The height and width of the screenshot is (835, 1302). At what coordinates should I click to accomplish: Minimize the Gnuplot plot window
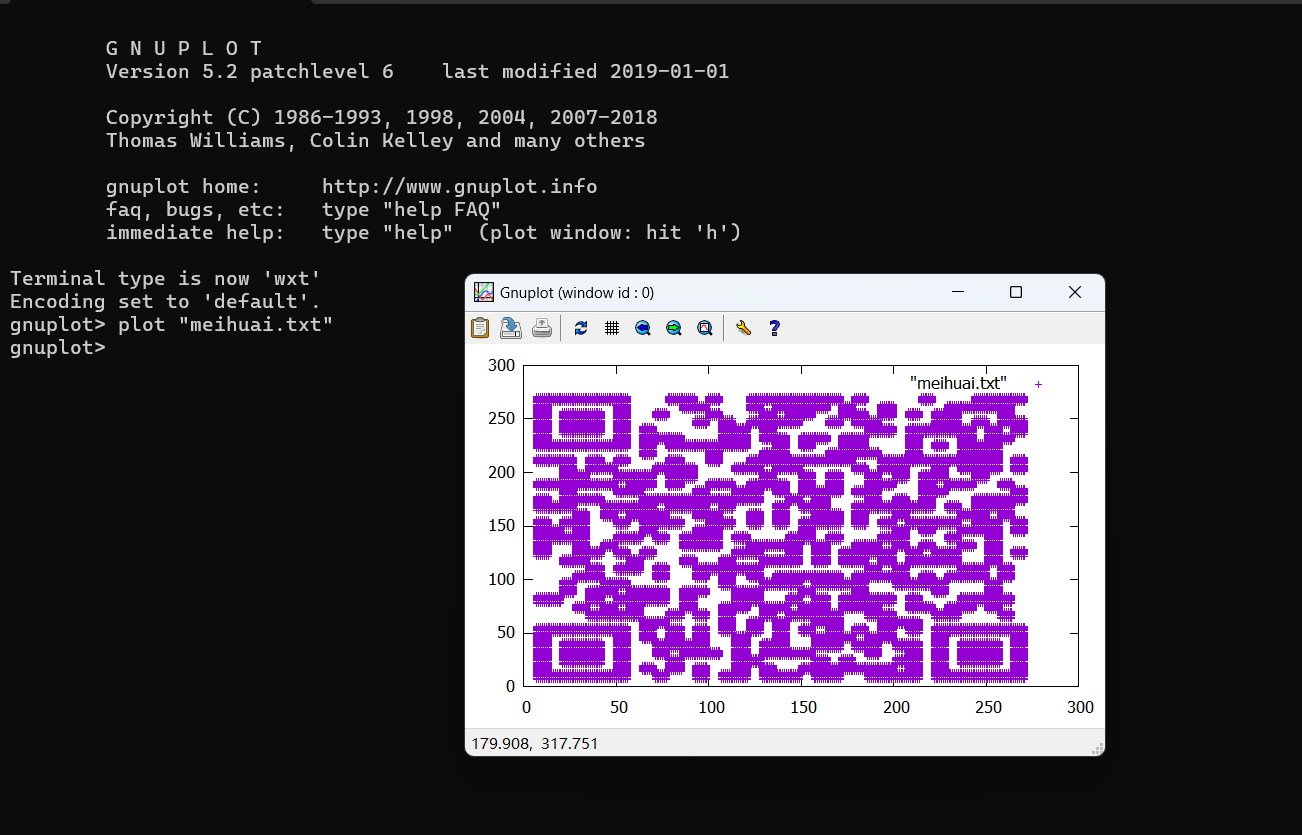pyautogui.click(x=958, y=292)
